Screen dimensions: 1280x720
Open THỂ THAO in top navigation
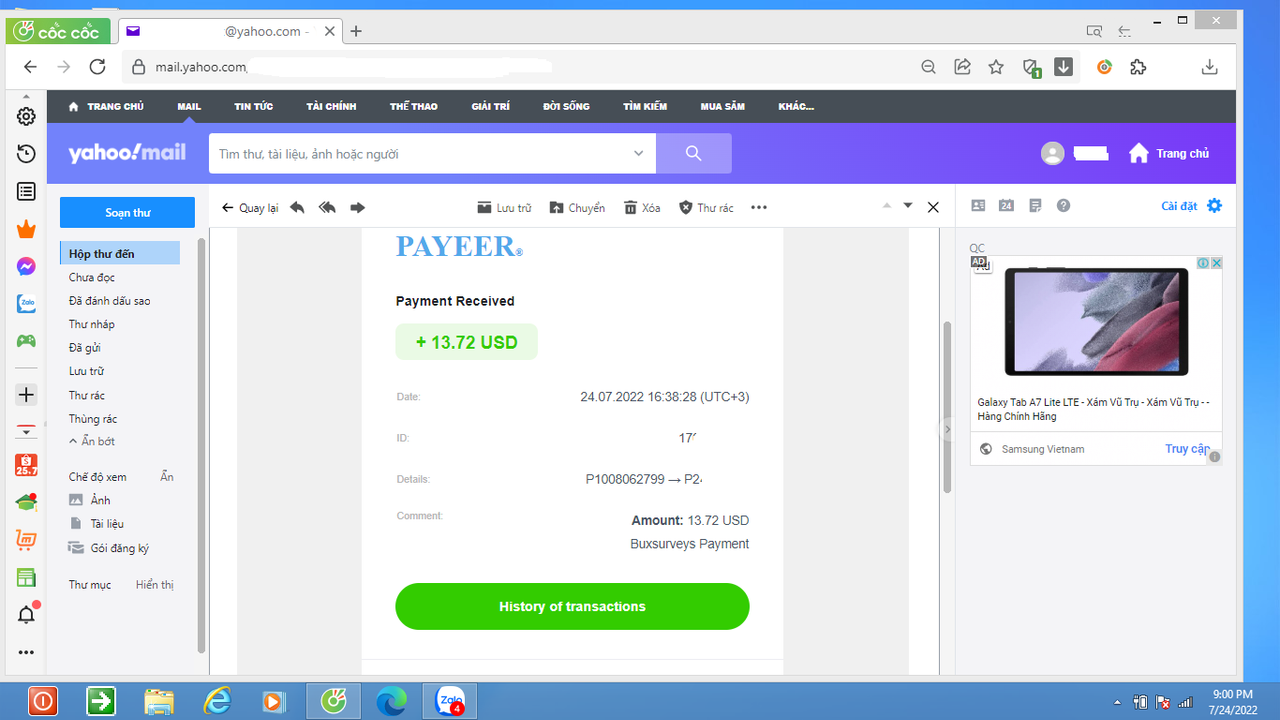(414, 106)
